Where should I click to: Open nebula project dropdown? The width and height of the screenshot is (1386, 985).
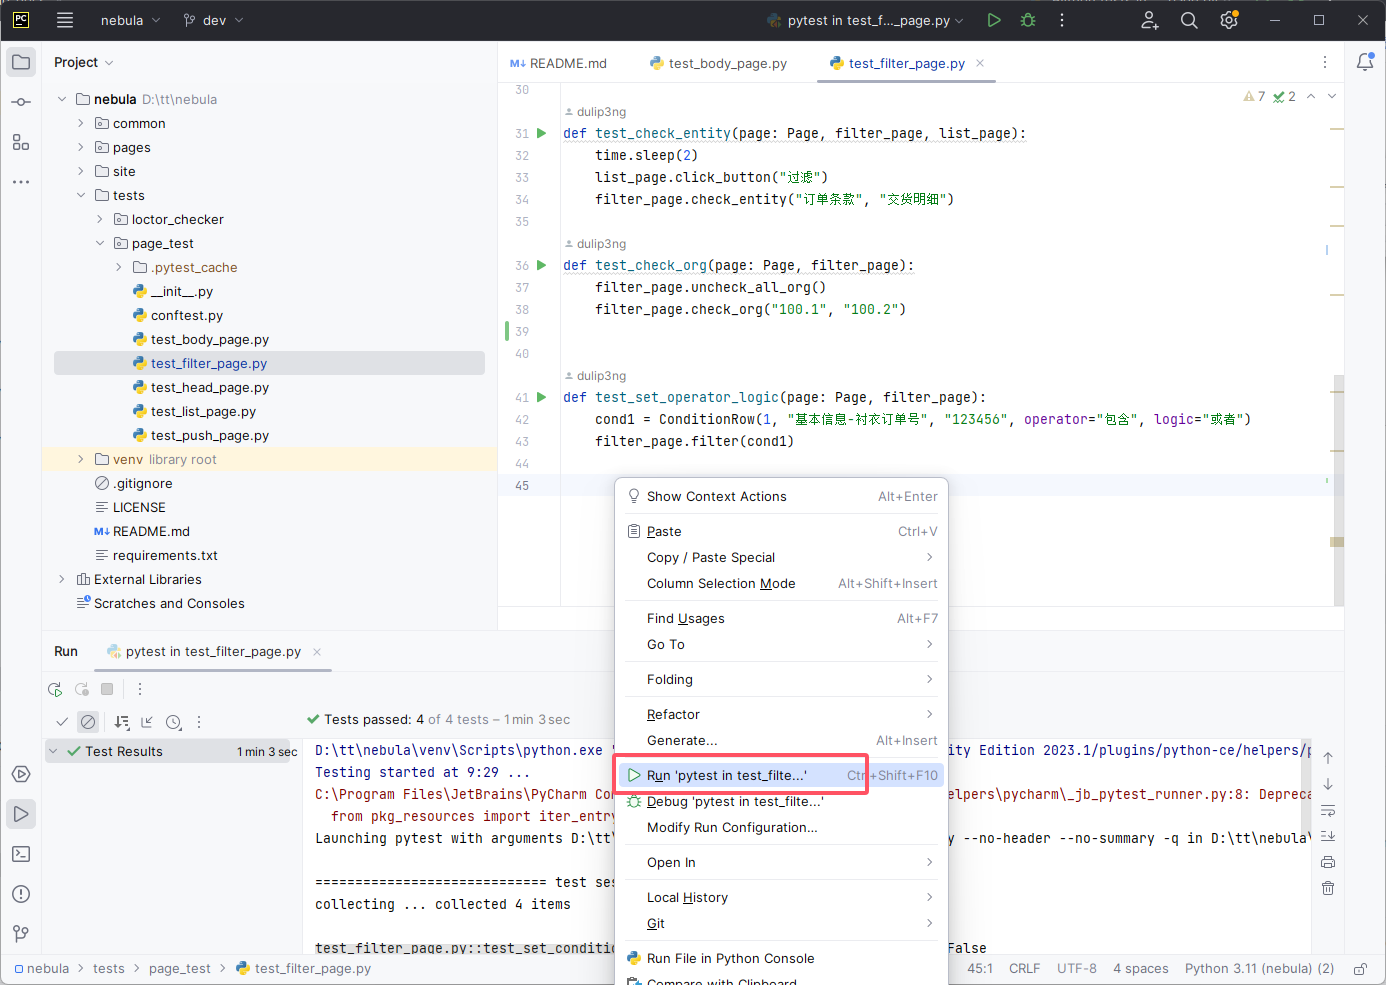[130, 20]
